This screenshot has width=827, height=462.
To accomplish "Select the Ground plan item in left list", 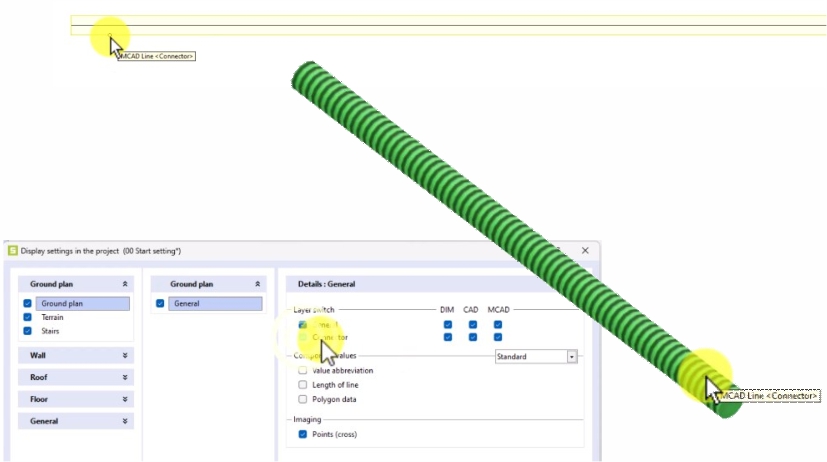I will (x=82, y=303).
